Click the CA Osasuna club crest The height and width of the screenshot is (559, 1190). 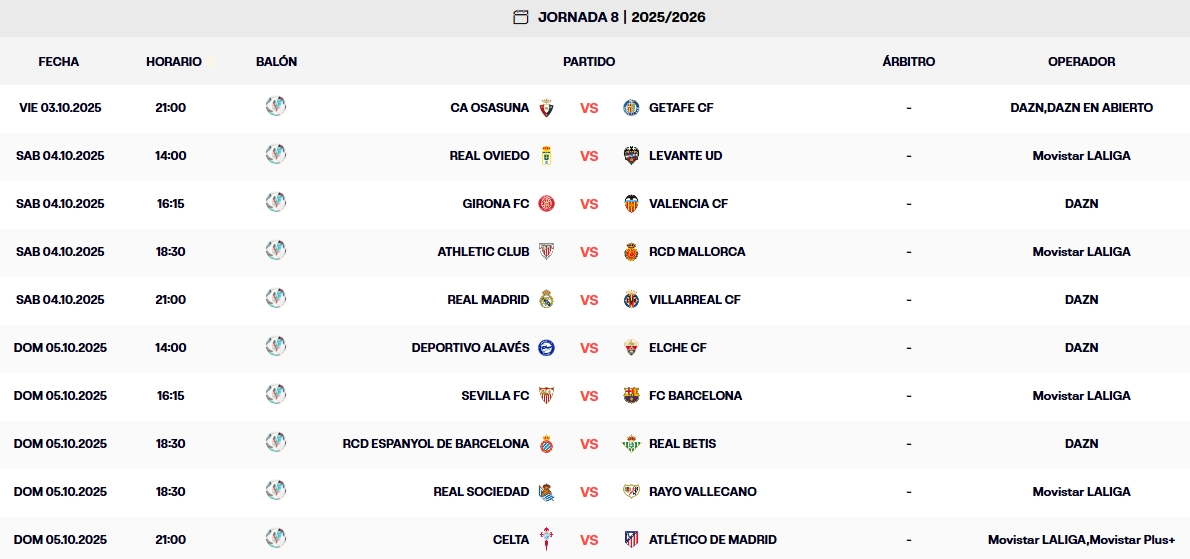(x=546, y=108)
